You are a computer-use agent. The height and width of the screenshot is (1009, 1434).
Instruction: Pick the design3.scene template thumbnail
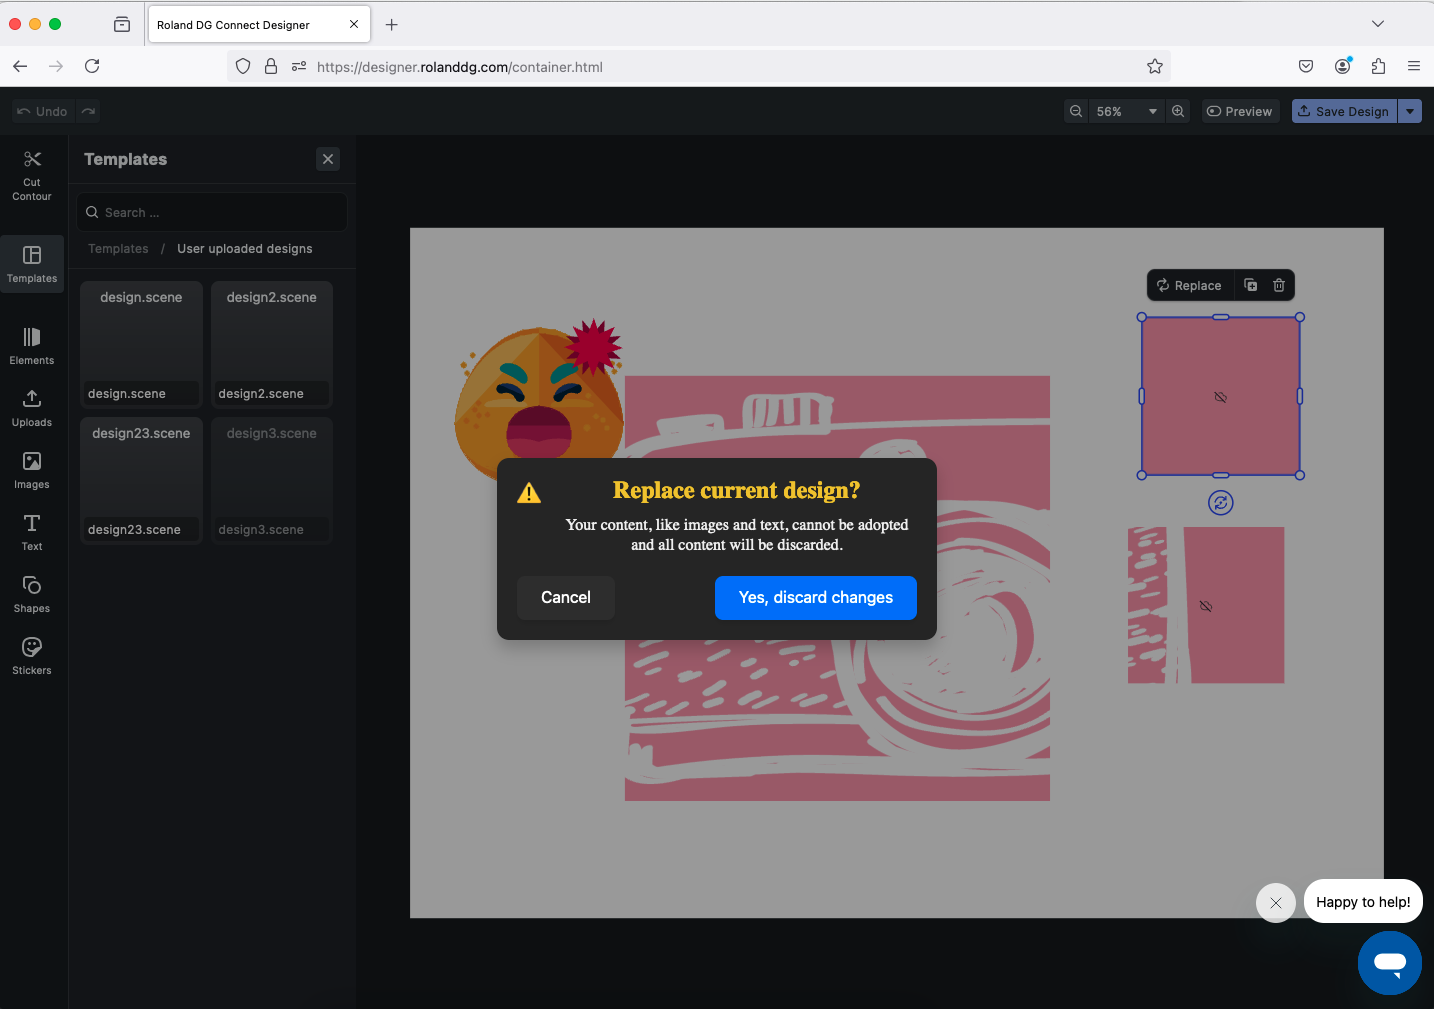[x=271, y=480]
